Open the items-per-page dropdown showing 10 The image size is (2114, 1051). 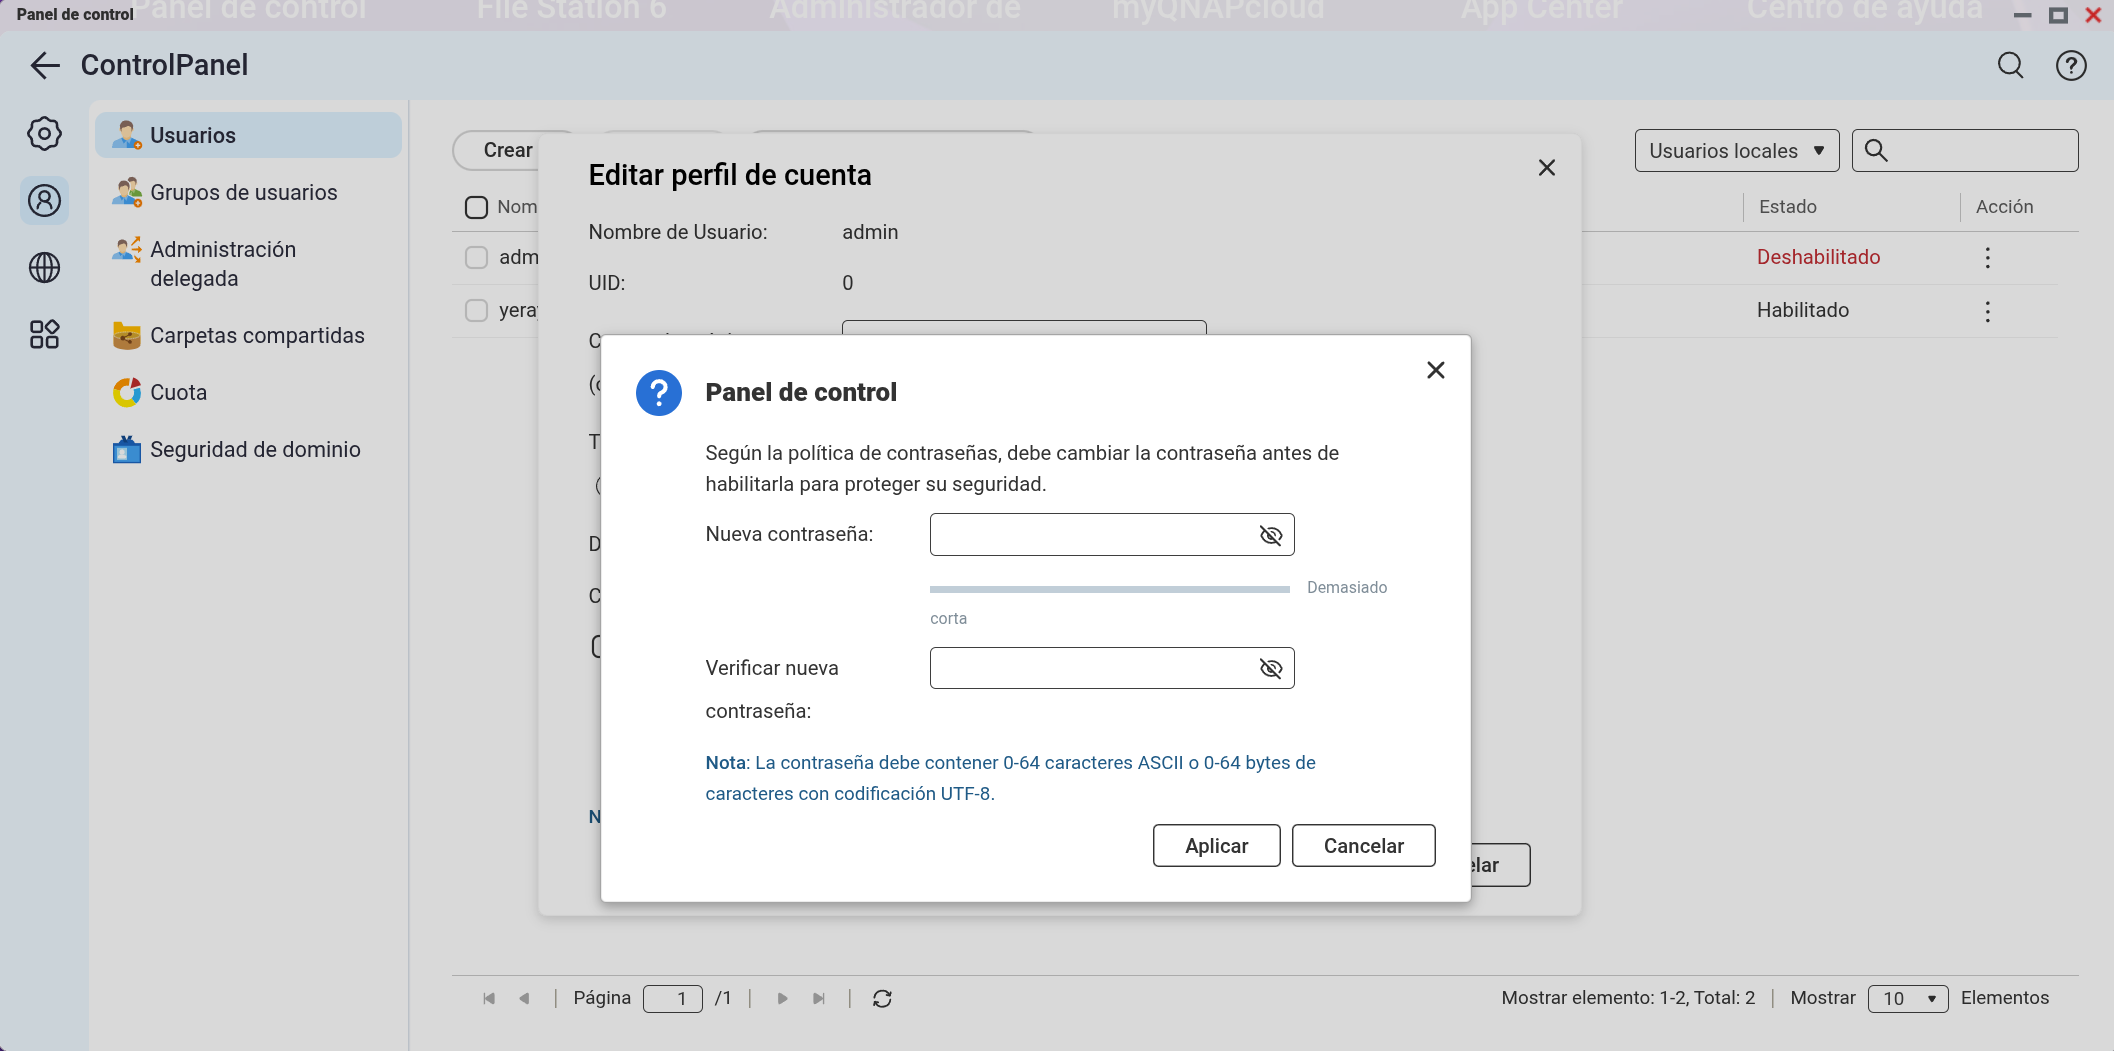point(1907,999)
